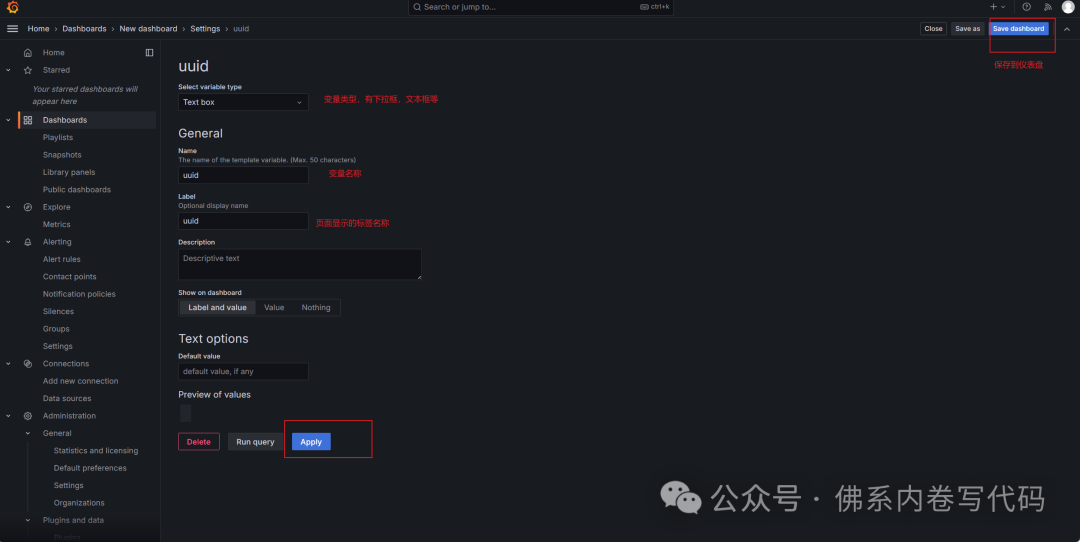The width and height of the screenshot is (1080, 542).
Task: Focus the Search or jump to field
Action: [541, 7]
